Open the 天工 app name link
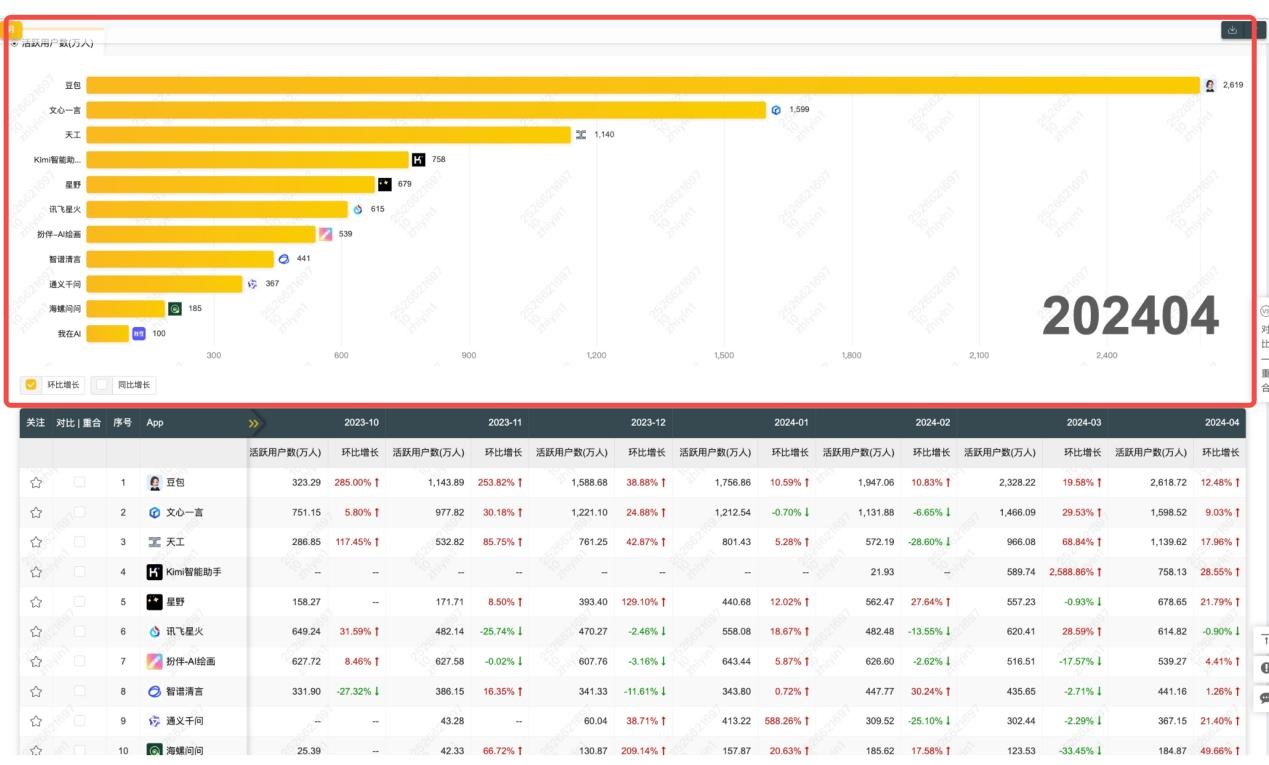This screenshot has height=765, width=1269. tap(175, 542)
